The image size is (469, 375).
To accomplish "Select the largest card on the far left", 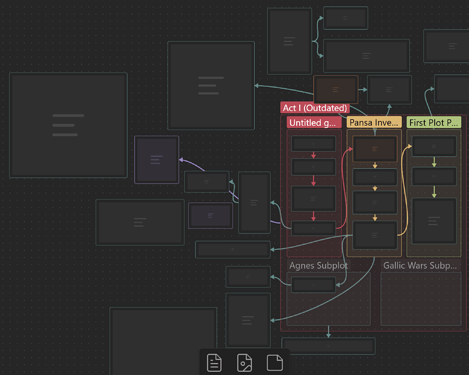I will point(69,125).
